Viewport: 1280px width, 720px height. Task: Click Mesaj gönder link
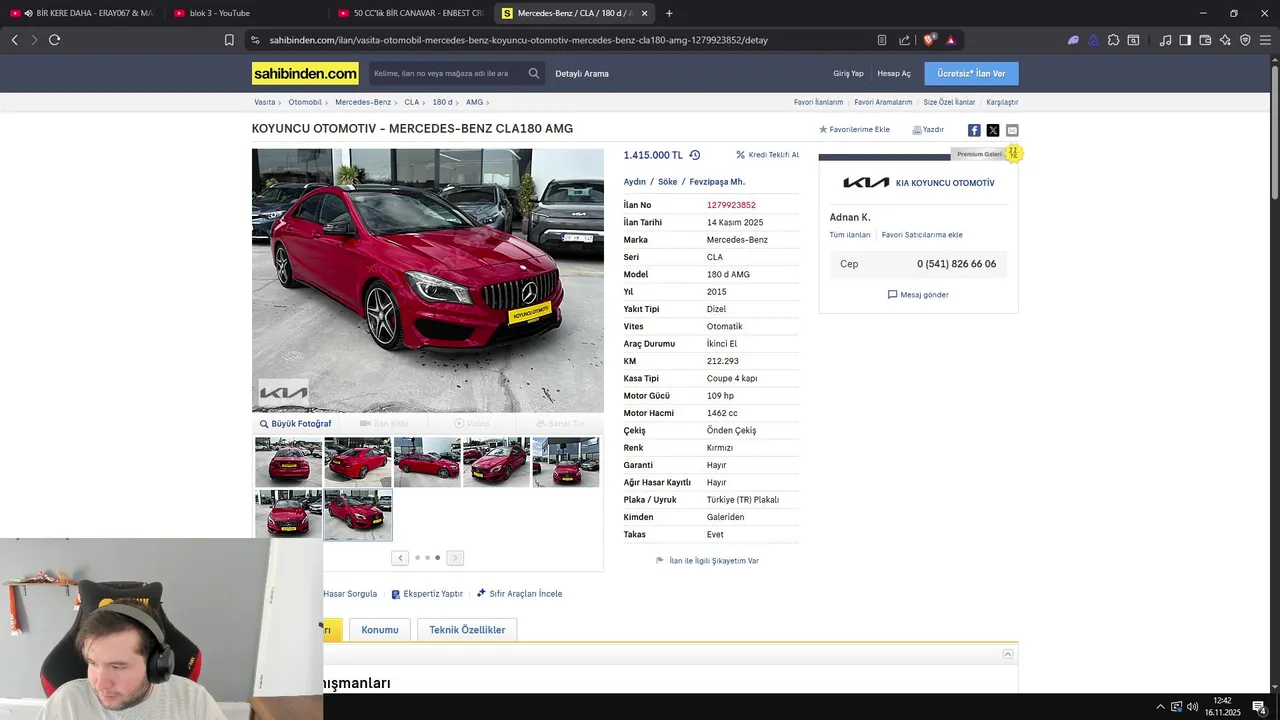pos(918,295)
